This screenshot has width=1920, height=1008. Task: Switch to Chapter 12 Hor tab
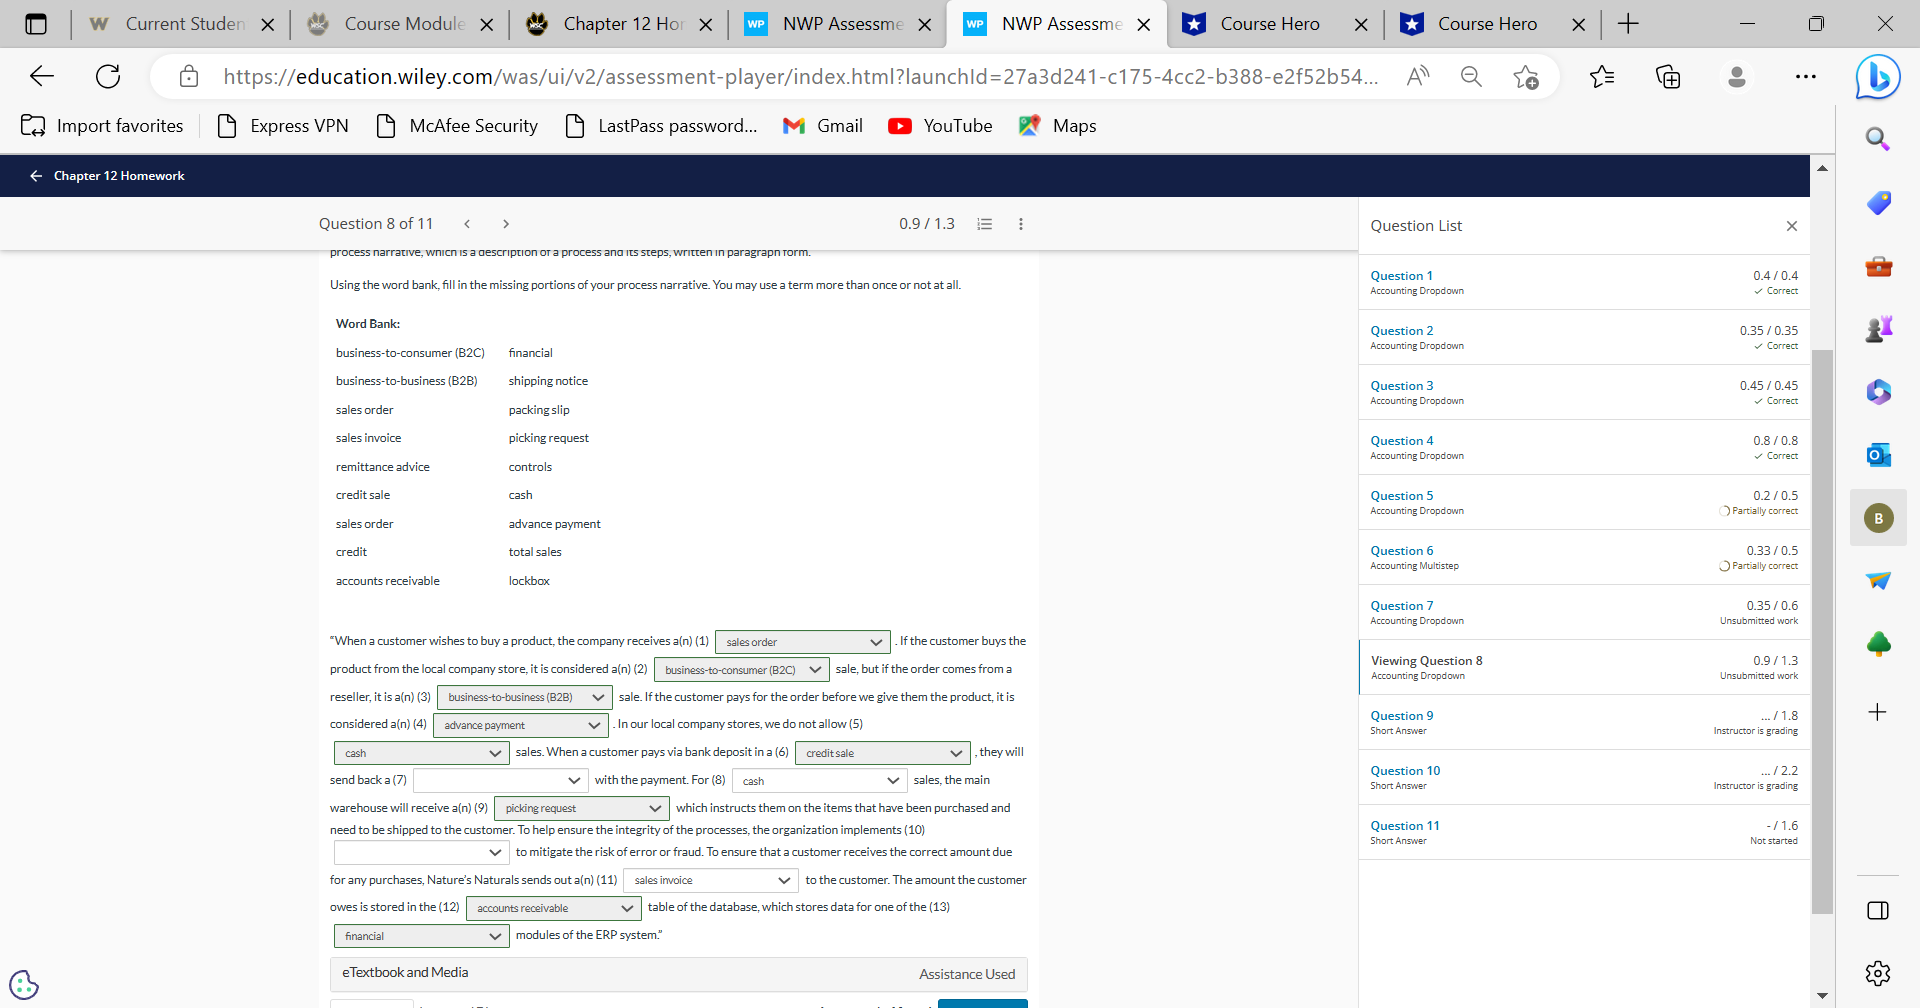point(620,24)
